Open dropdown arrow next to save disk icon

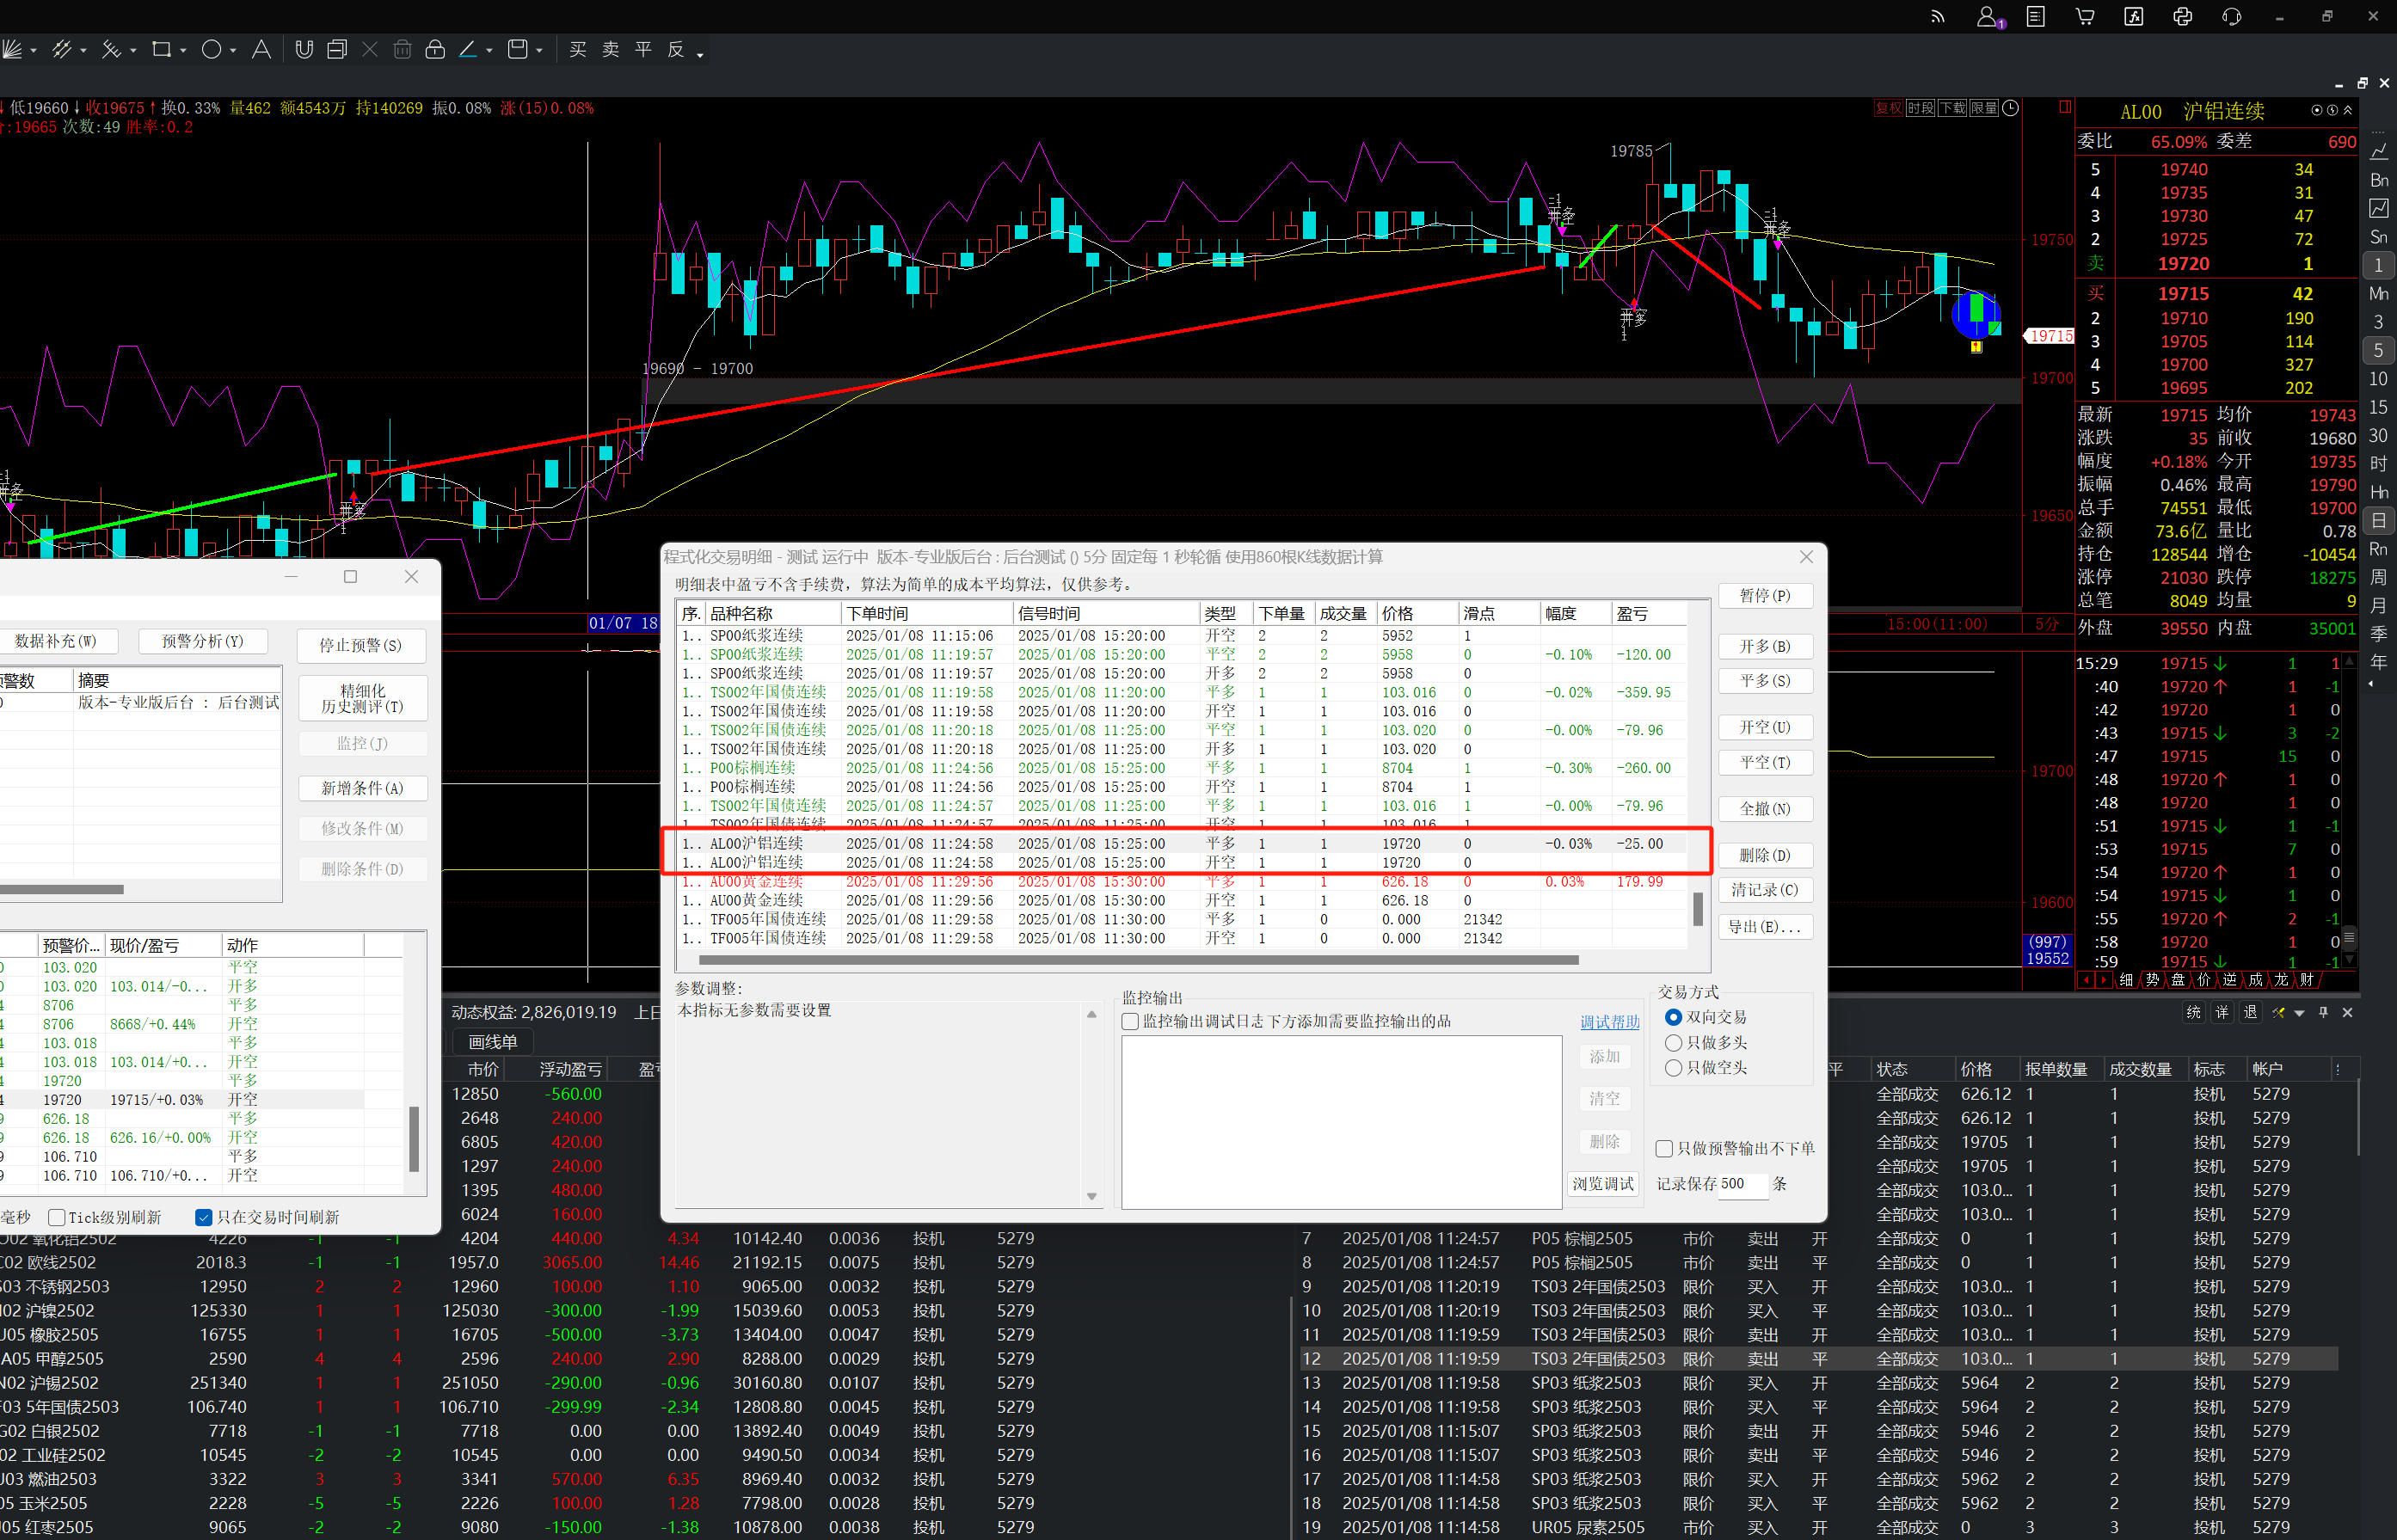coord(539,51)
